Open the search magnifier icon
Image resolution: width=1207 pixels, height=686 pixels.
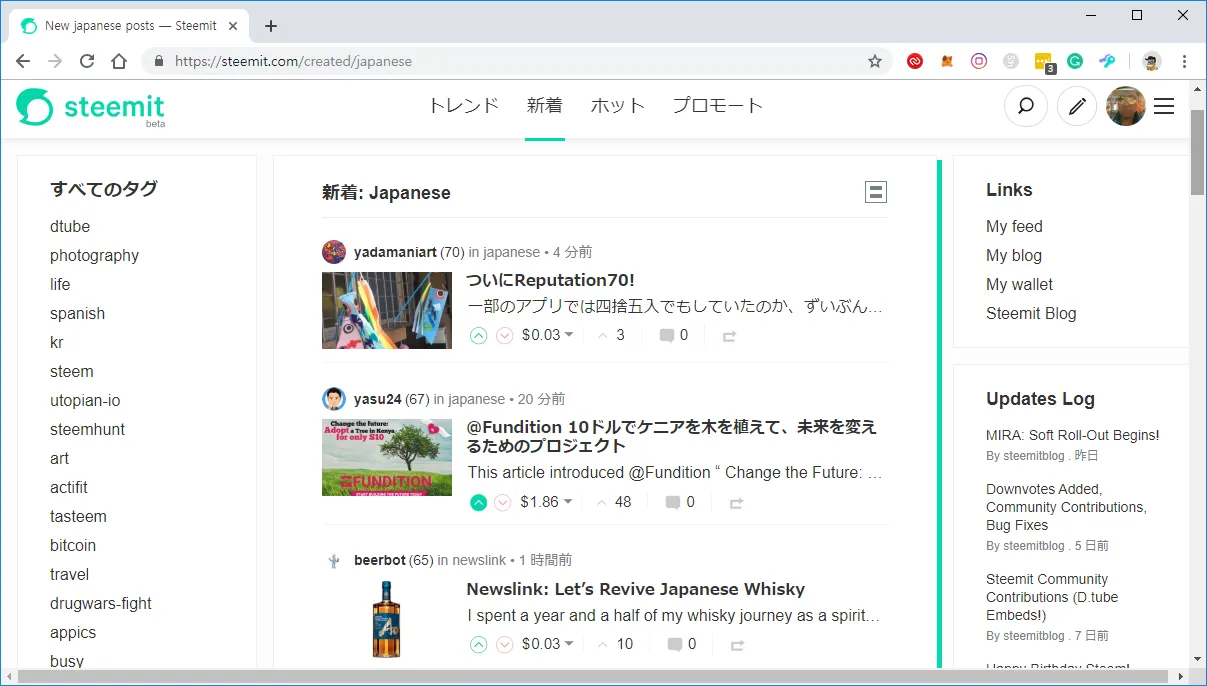[x=1025, y=106]
